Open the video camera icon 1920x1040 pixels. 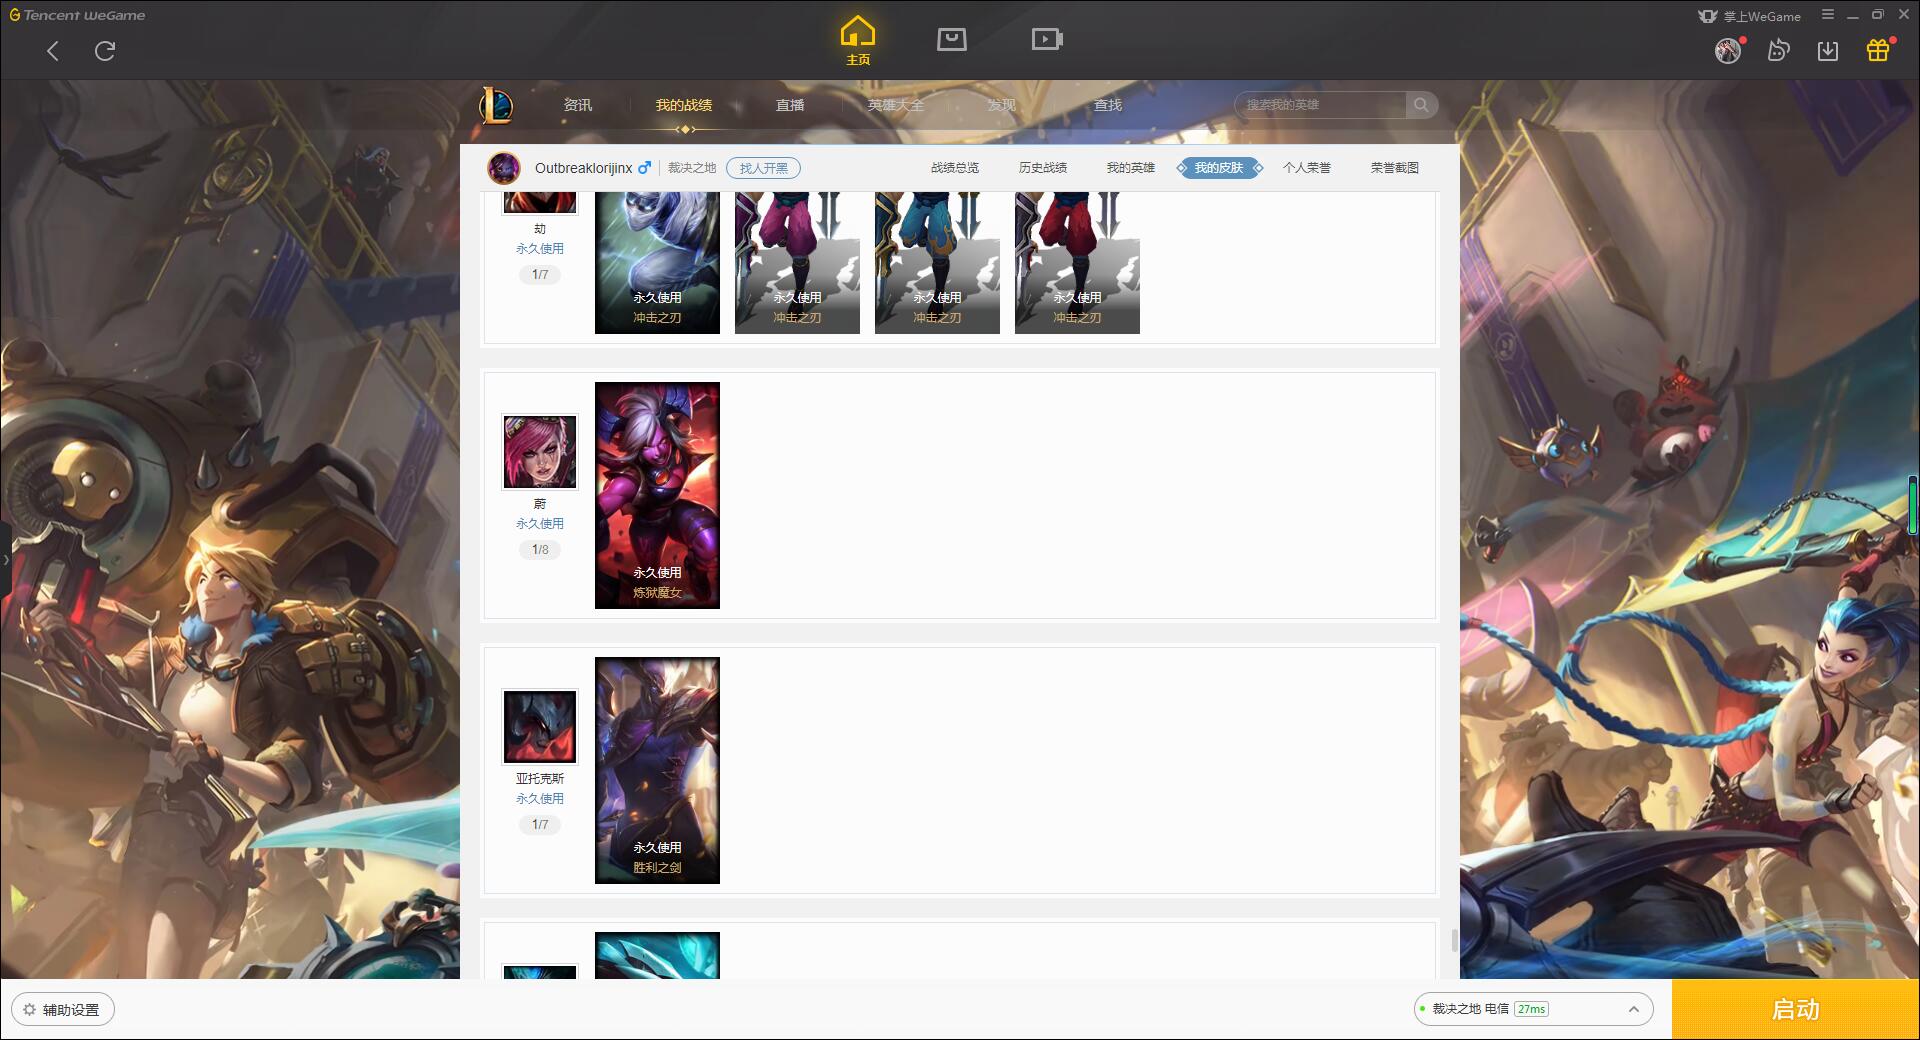coord(1047,39)
